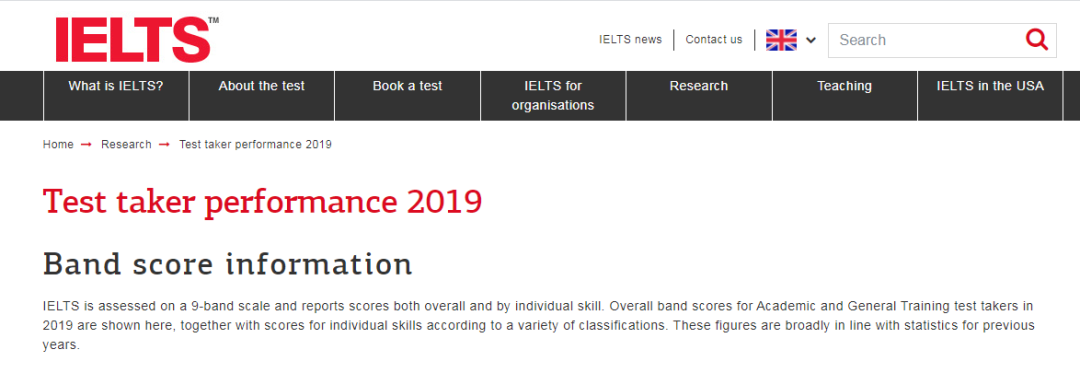Click the arrow after Home breadcrumb

[87, 145]
